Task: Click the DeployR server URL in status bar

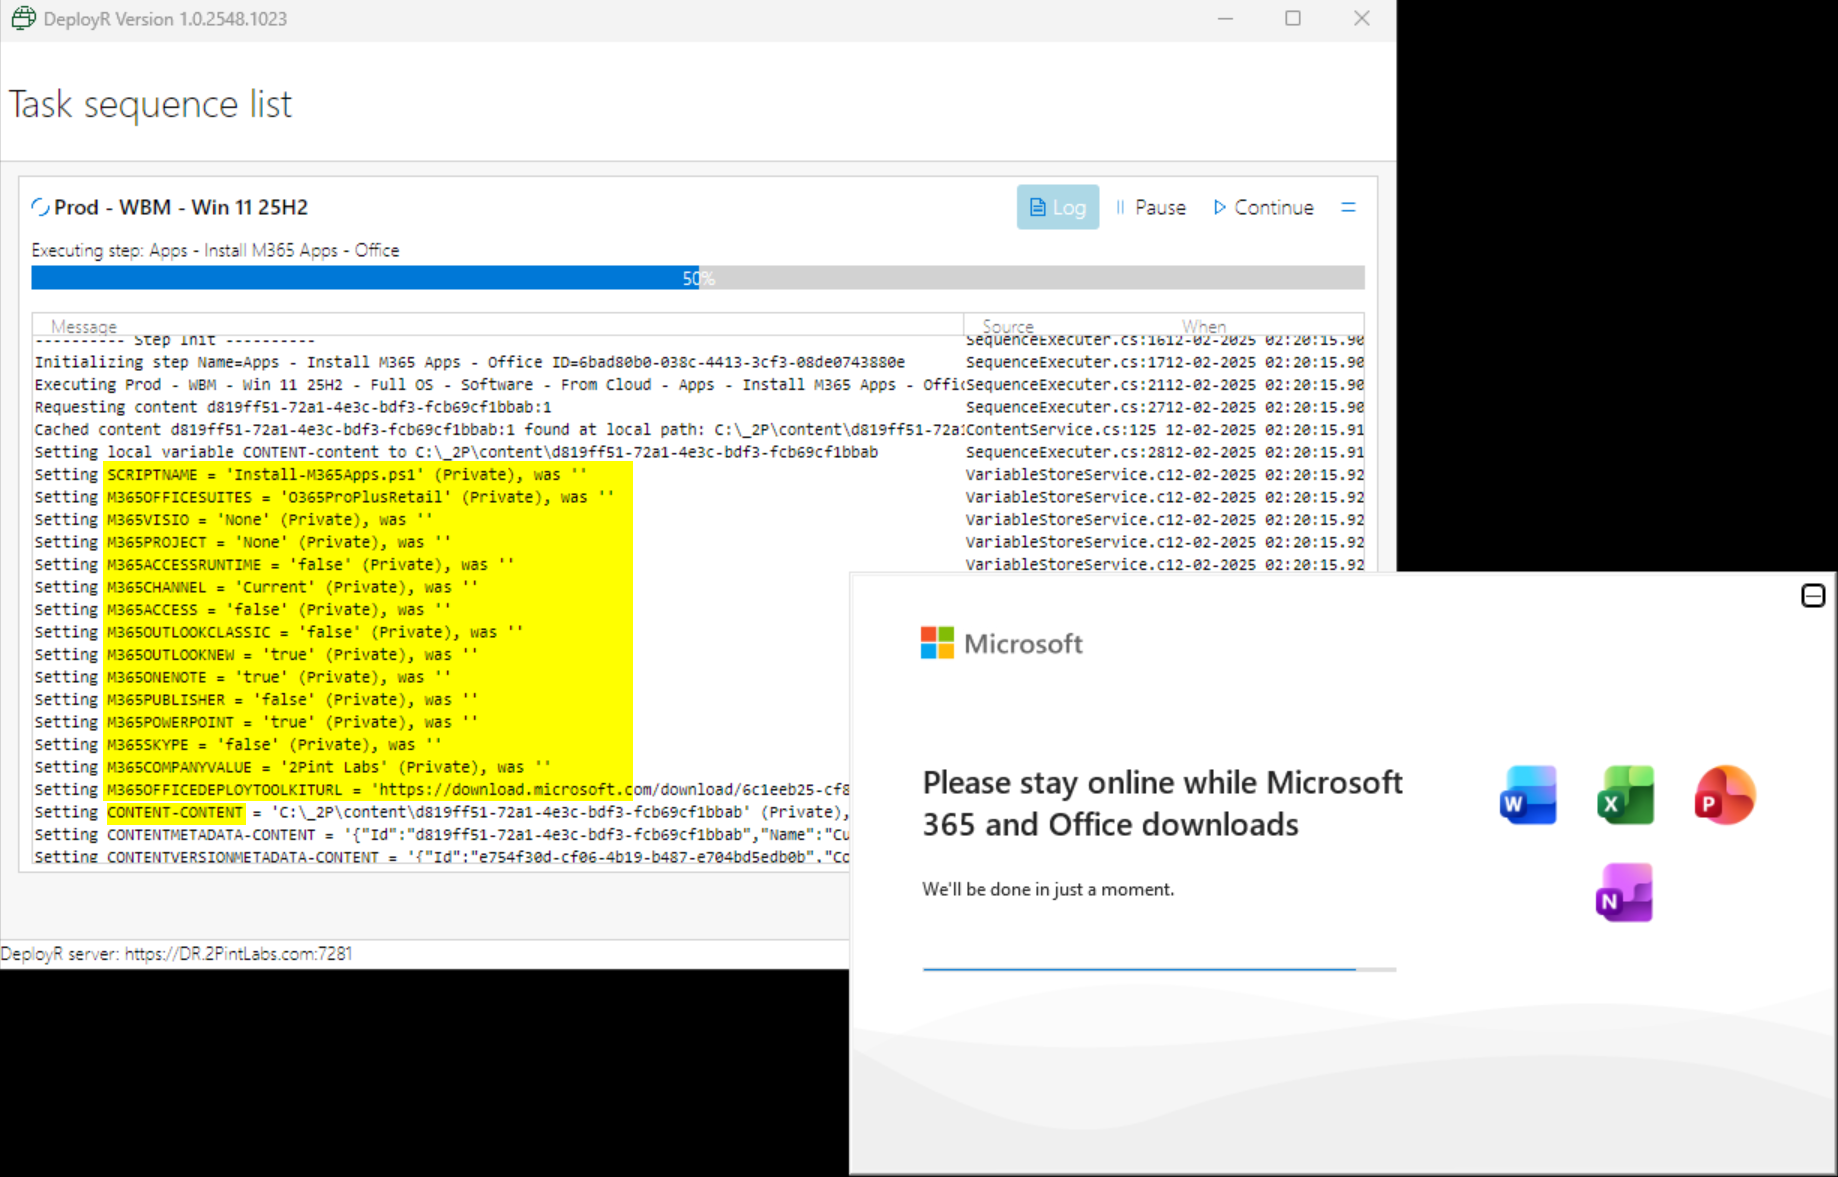Action: coord(238,954)
